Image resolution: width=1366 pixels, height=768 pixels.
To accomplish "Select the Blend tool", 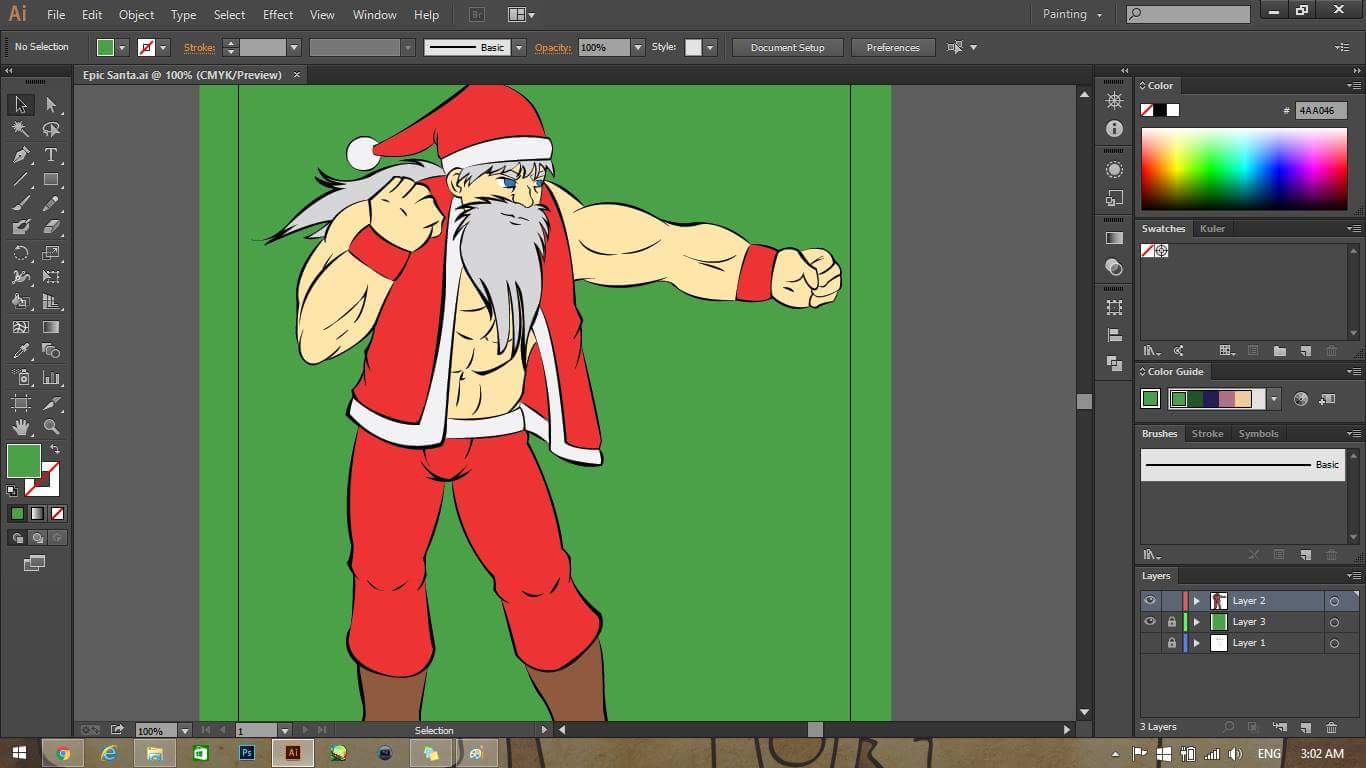I will click(51, 351).
